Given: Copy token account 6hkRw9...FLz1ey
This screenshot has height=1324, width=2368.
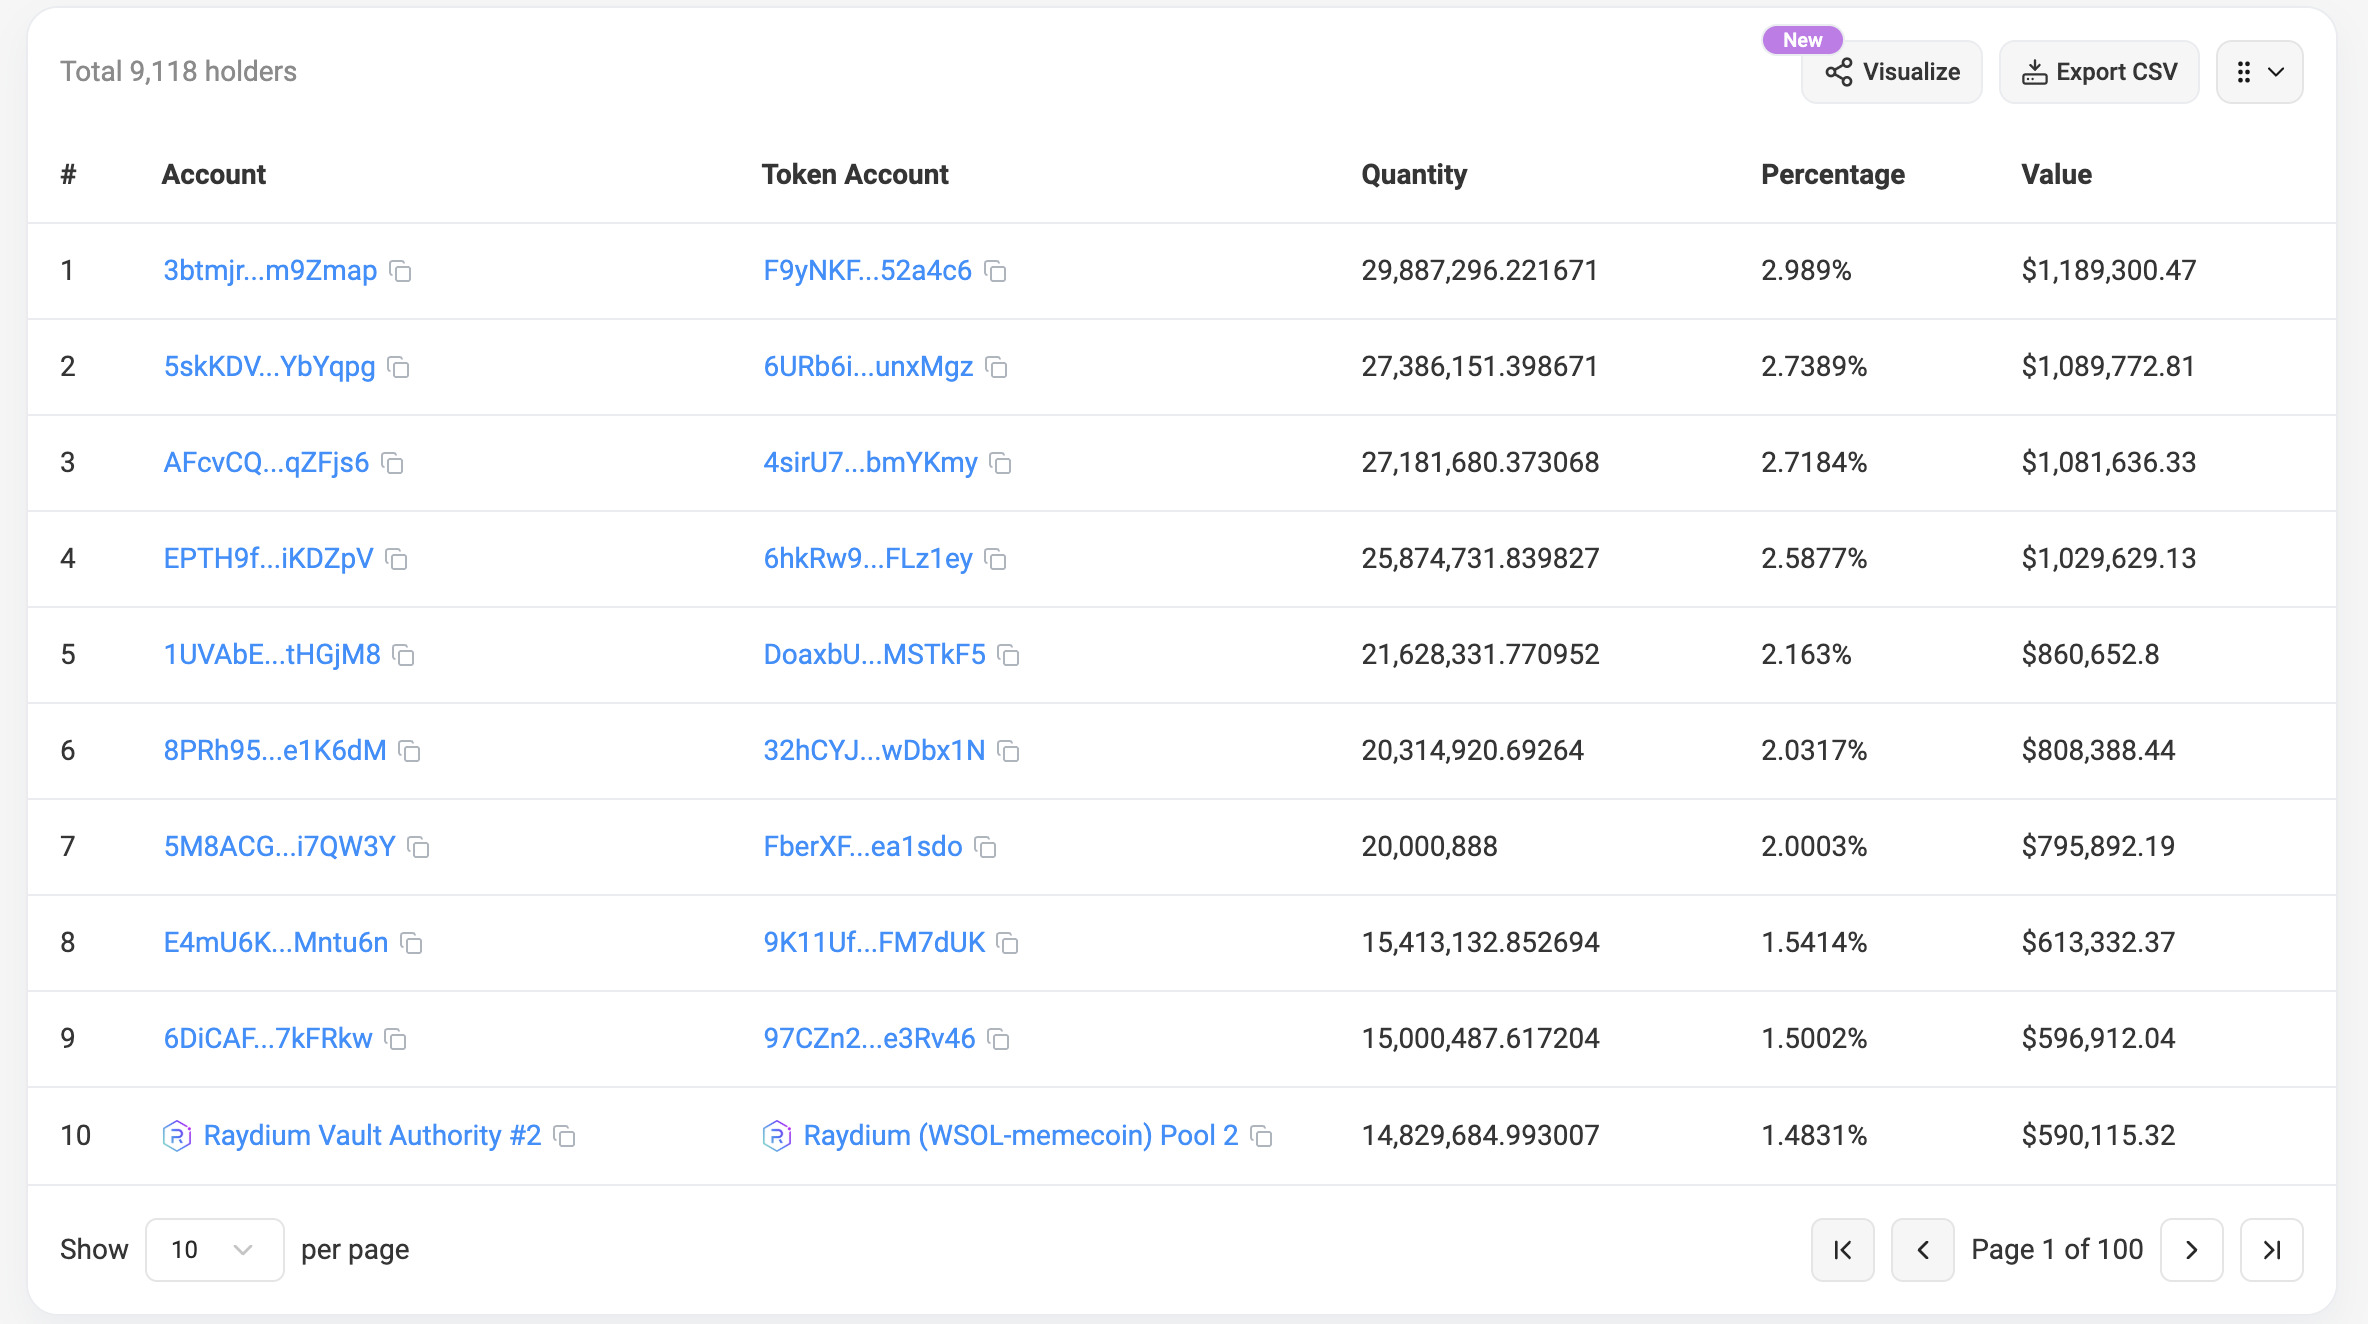Looking at the screenshot, I should [x=995, y=559].
